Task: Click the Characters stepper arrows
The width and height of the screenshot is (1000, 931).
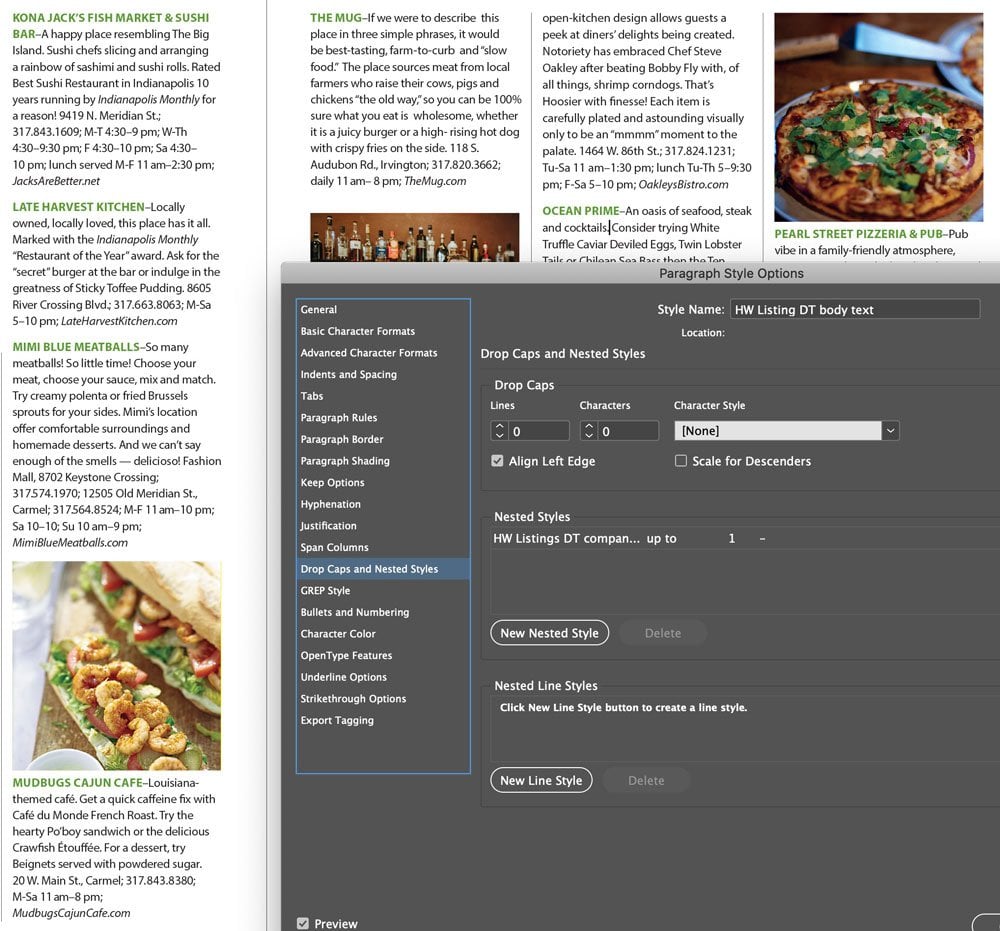Action: [589, 431]
